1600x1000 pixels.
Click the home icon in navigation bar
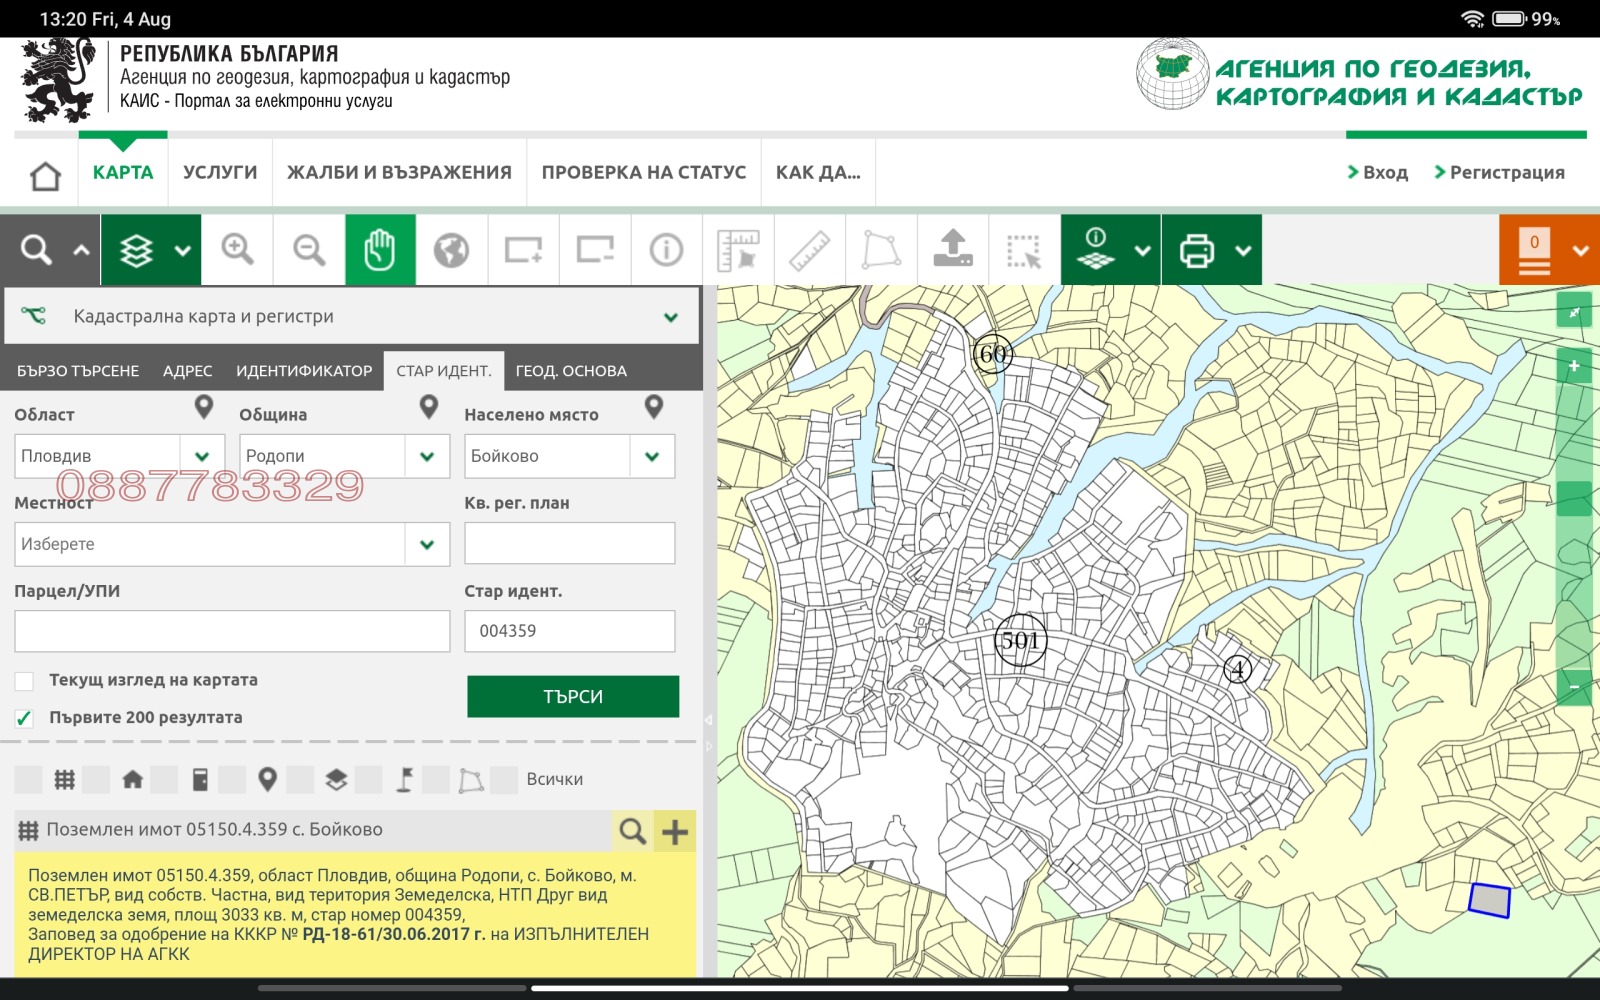[x=46, y=176]
